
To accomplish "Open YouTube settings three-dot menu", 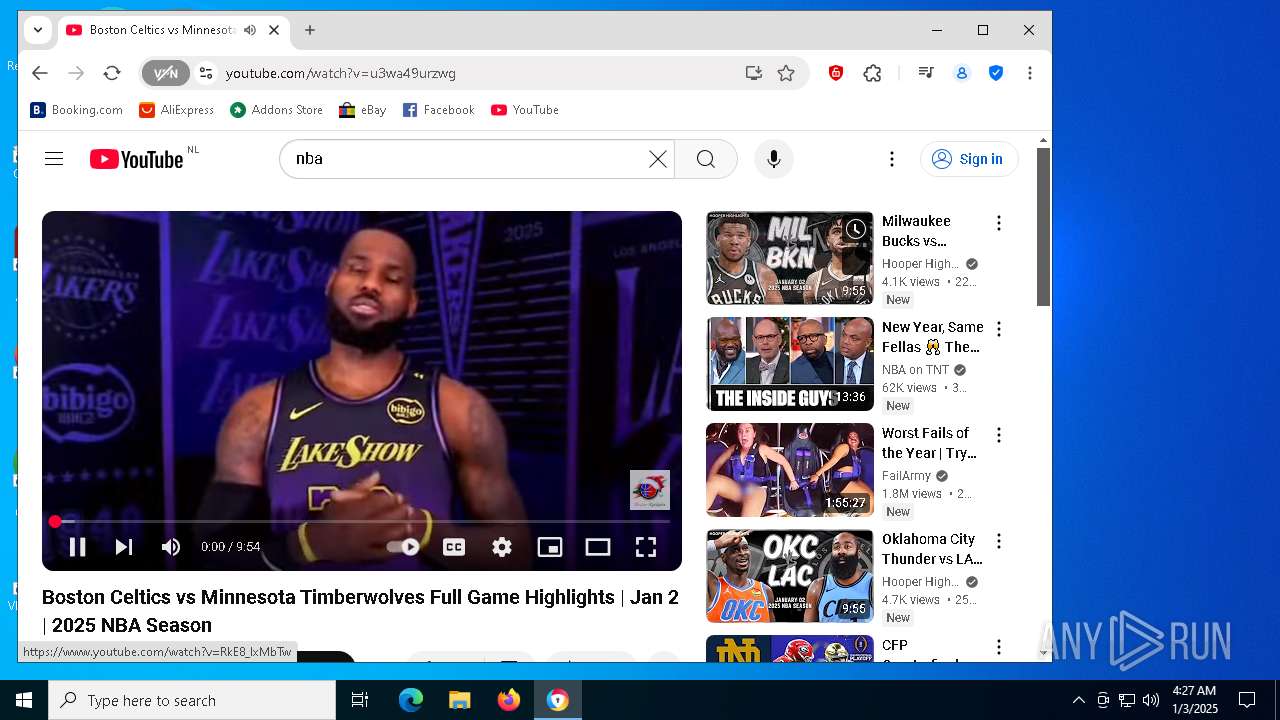I will (x=892, y=159).
